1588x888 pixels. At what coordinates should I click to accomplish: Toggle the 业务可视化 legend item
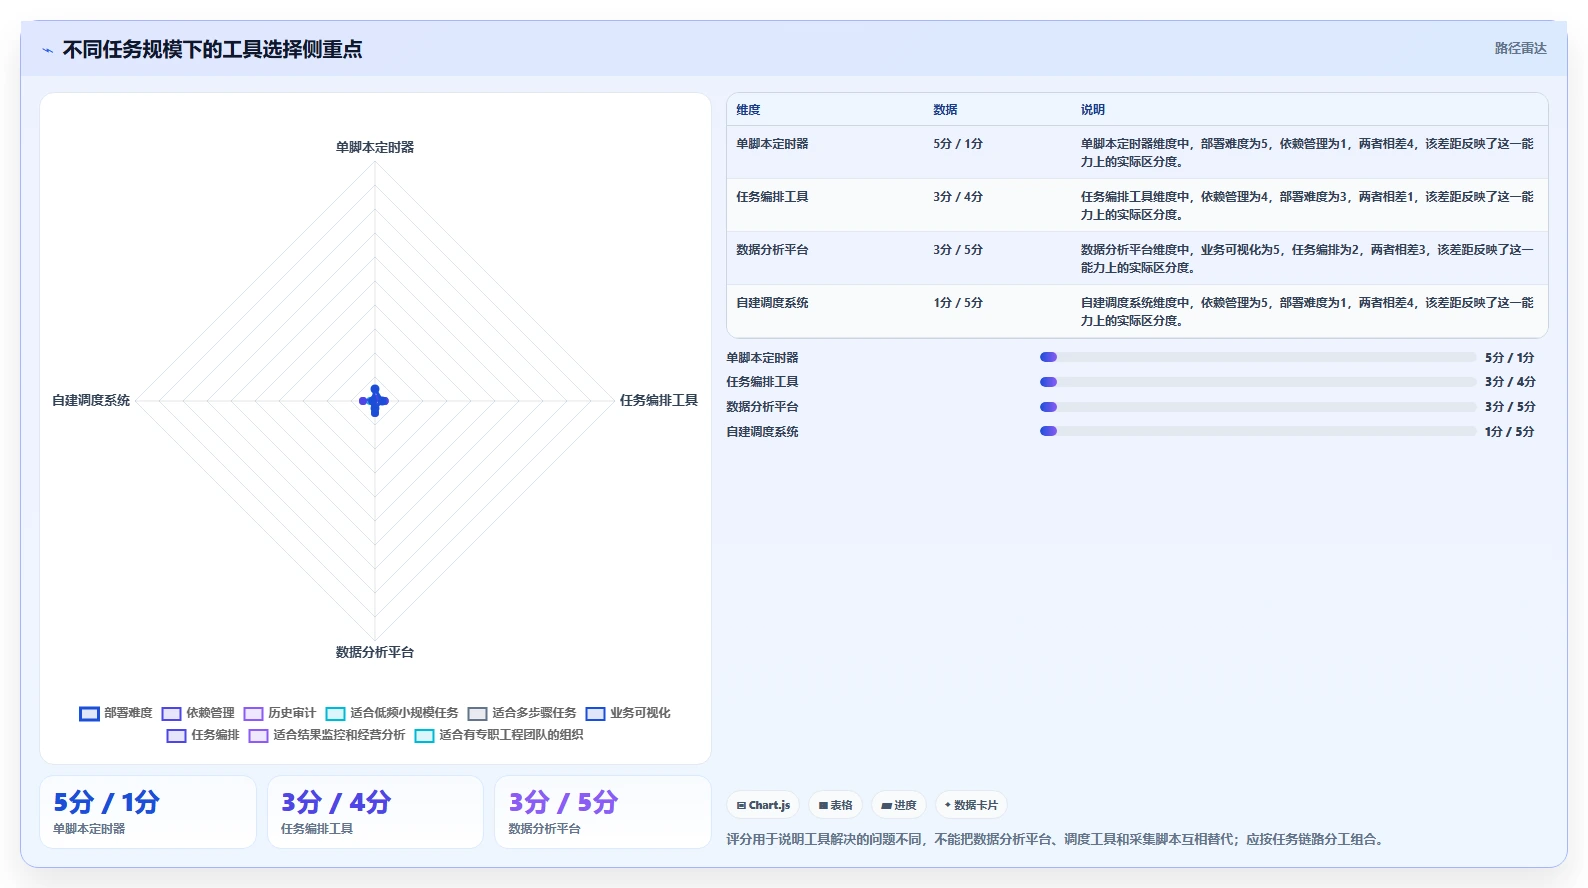(628, 713)
